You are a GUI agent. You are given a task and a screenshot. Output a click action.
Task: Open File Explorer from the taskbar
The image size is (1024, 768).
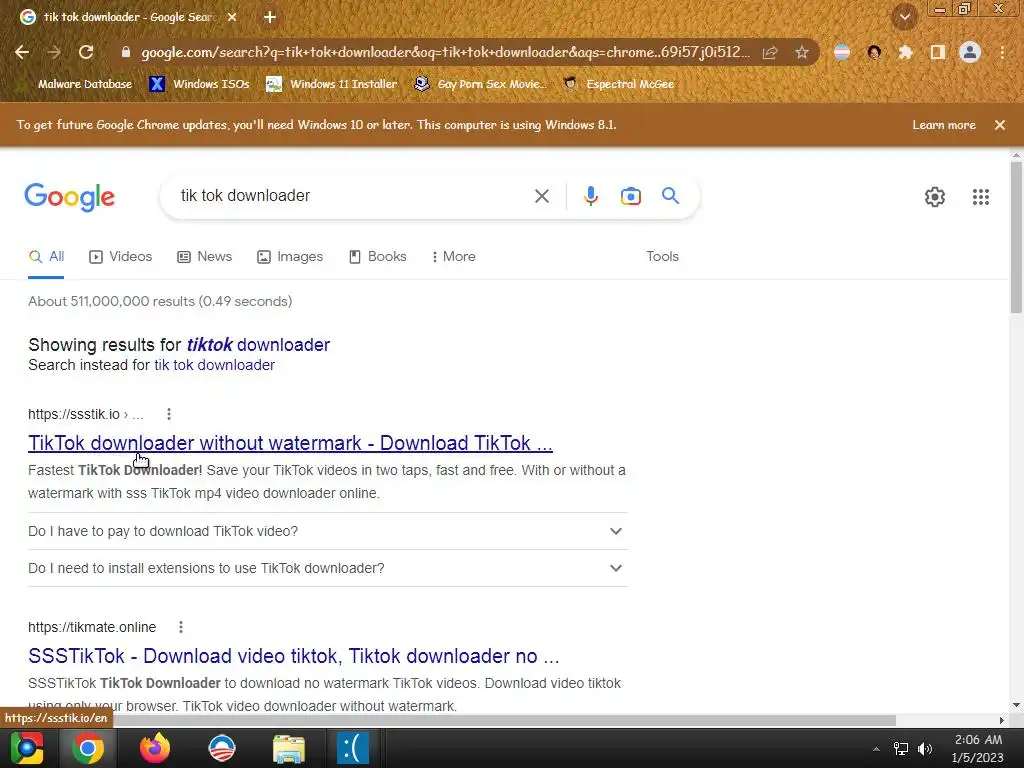(x=288, y=748)
